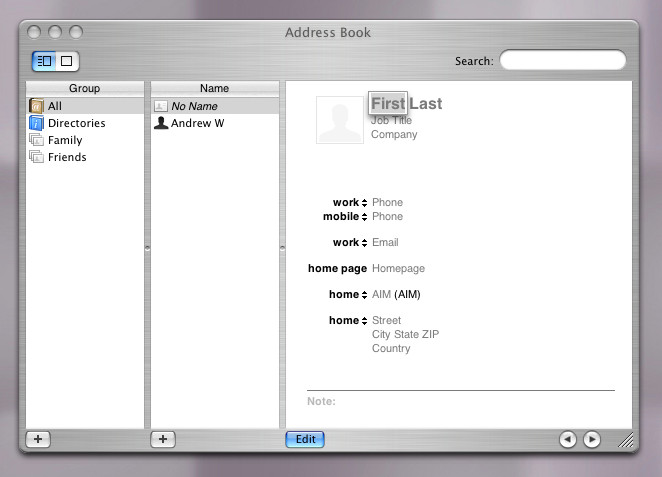The height and width of the screenshot is (477, 662).
Task: Open the work email label dropdown
Action: [x=350, y=243]
